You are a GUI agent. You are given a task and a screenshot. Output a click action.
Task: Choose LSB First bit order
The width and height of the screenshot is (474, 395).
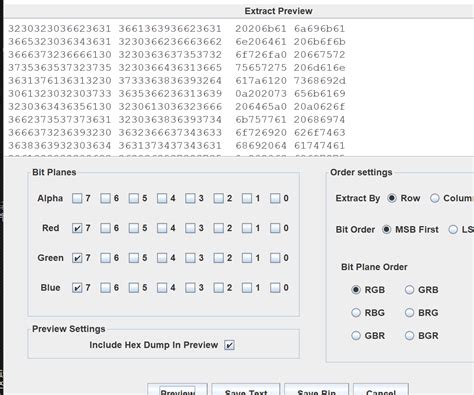pos(453,230)
